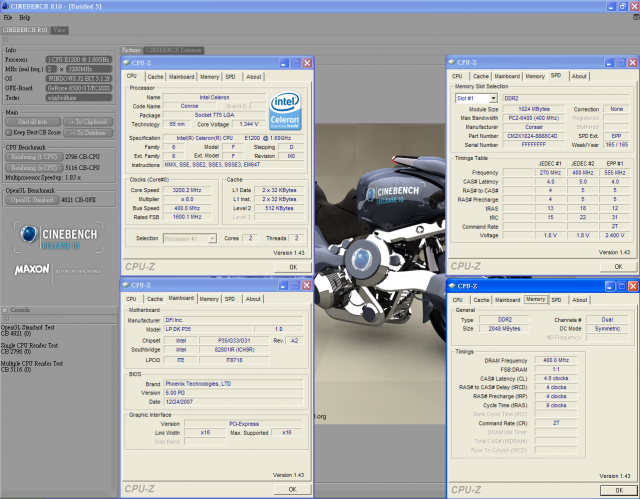This screenshot has height=499, width=640.
Task: Click the Core Speed value 3200.2 MHz
Action: (187, 190)
